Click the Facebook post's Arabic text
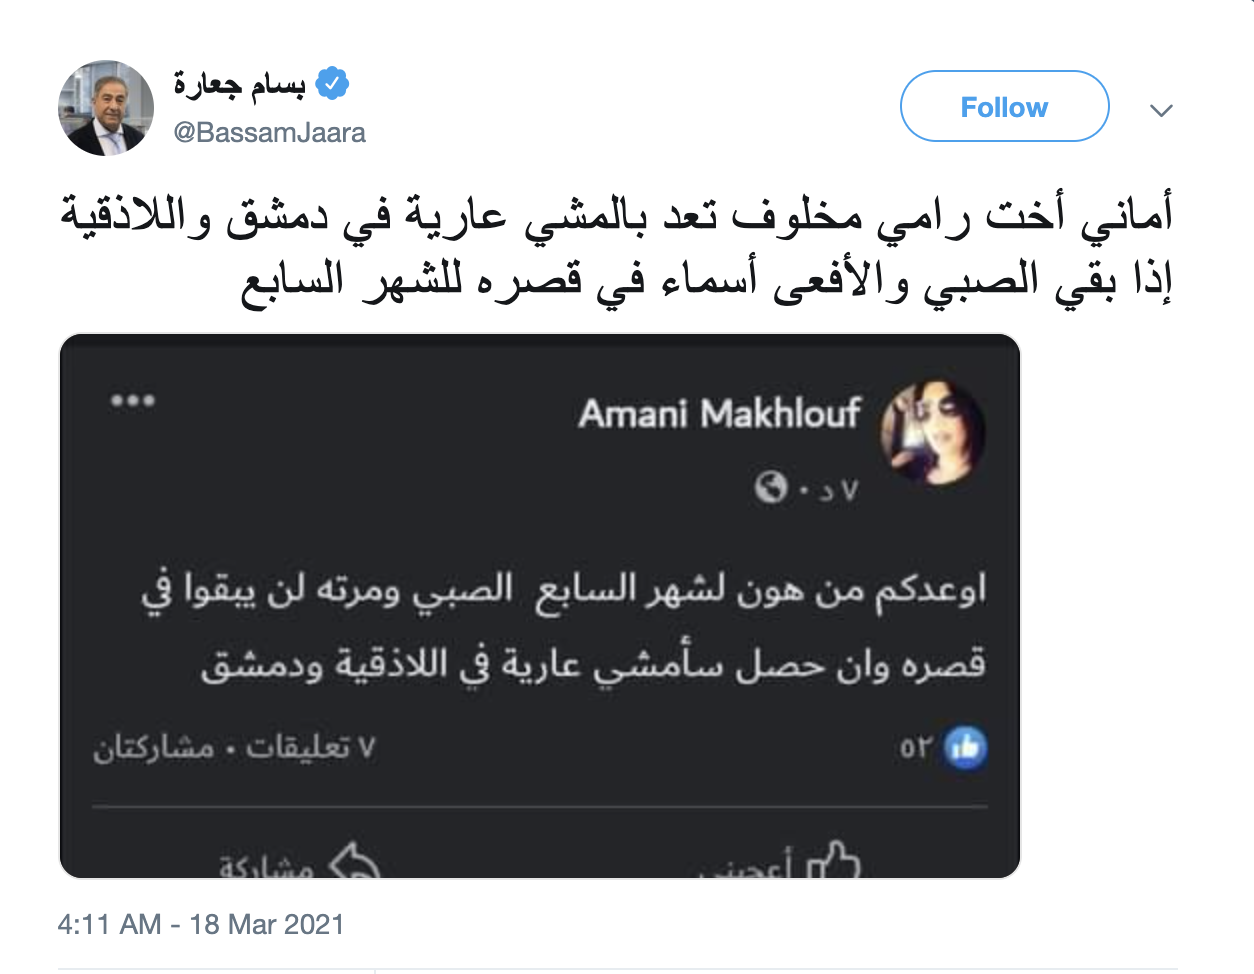This screenshot has height=974, width=1254. [x=565, y=627]
